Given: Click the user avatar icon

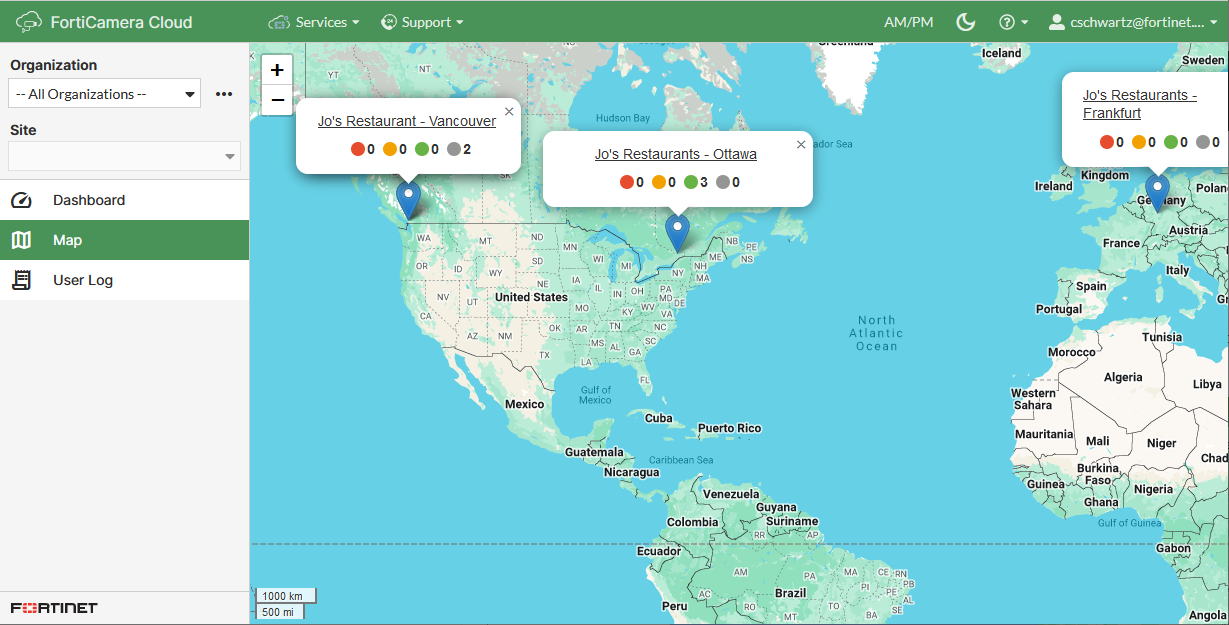Looking at the screenshot, I should coord(1057,22).
